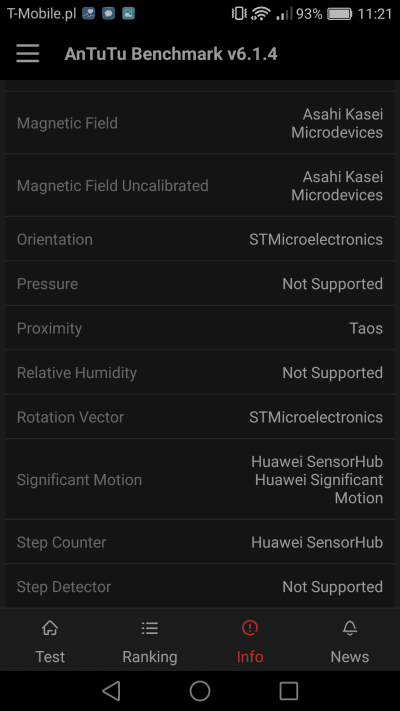Image resolution: width=400 pixels, height=711 pixels.
Task: Tap the Orientation STMicroelectronics row
Action: 200,239
